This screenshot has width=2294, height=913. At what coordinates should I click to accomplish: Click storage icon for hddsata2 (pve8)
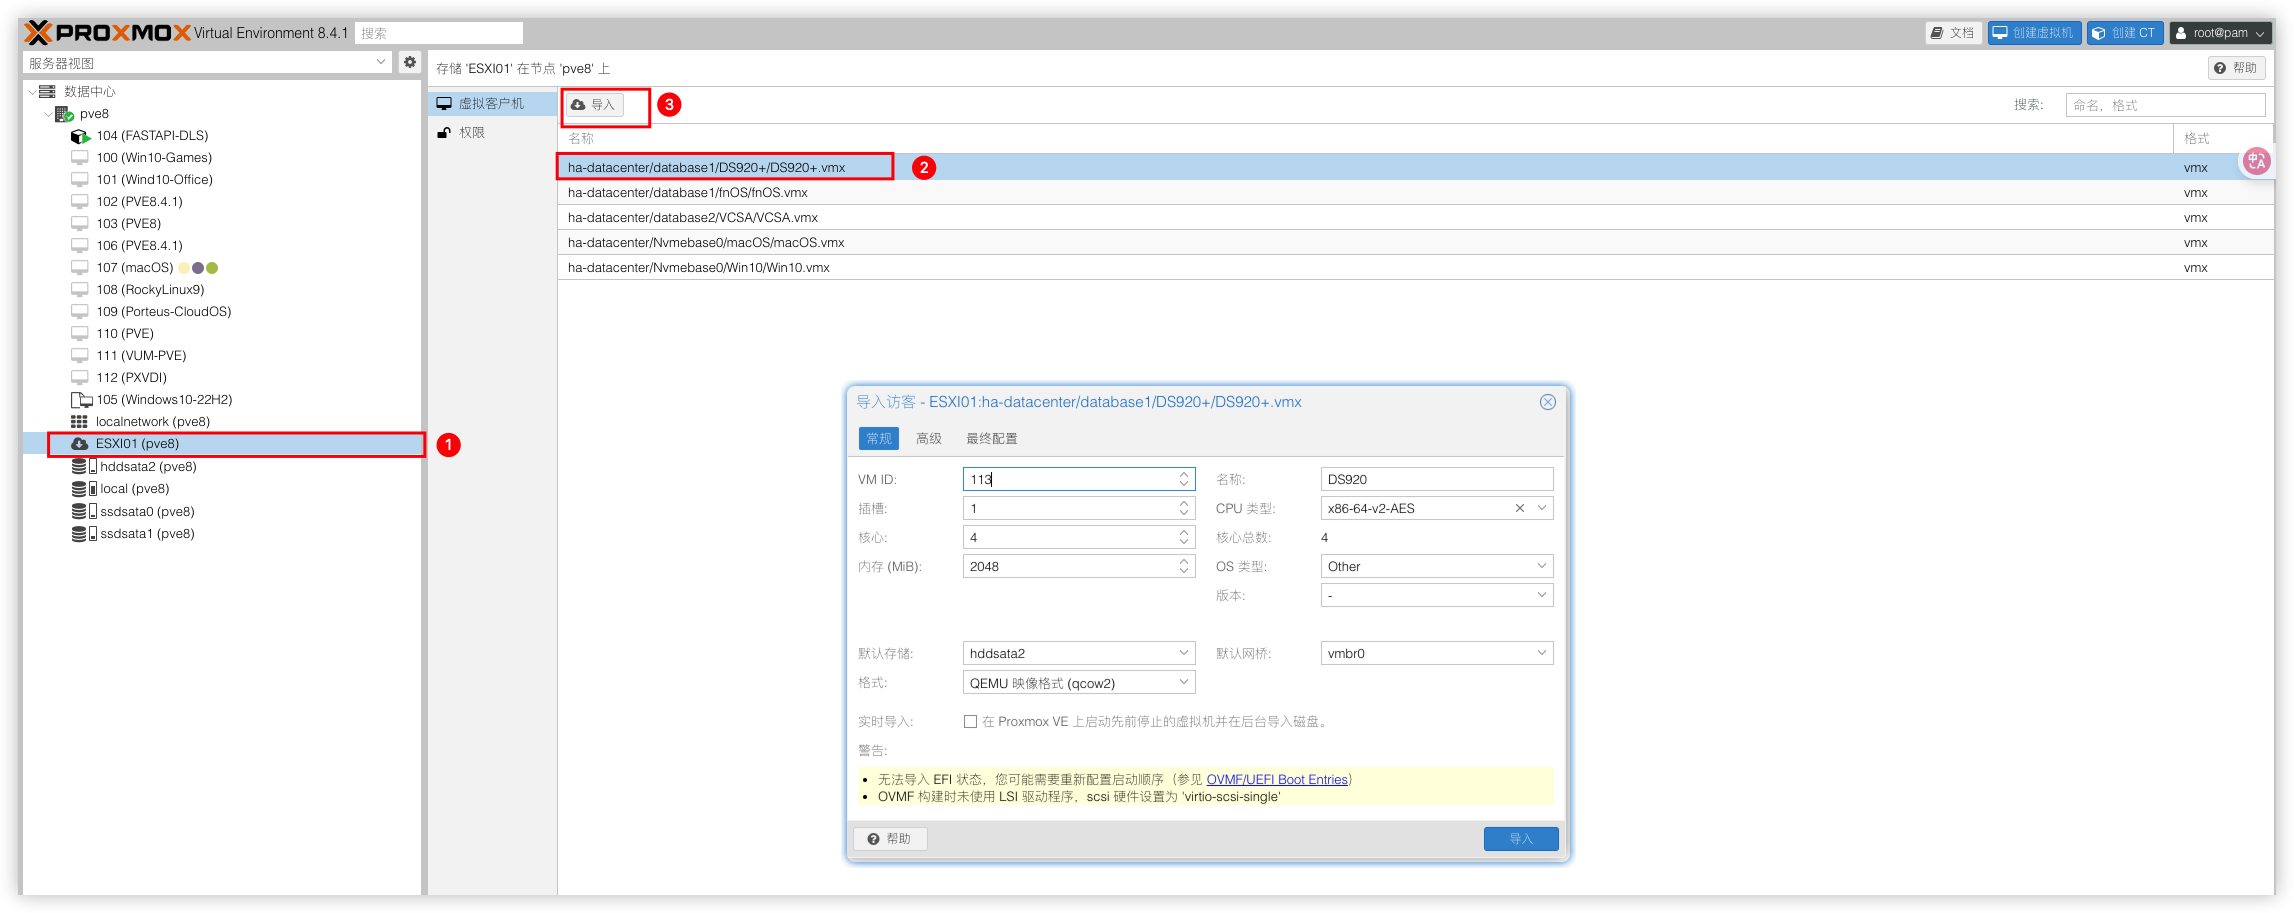(84, 467)
